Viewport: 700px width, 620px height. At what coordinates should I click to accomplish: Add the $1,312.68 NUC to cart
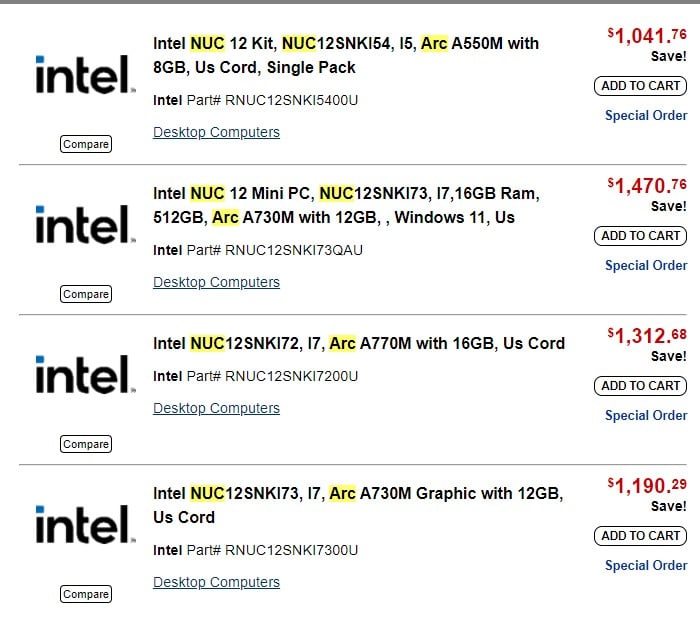click(640, 386)
